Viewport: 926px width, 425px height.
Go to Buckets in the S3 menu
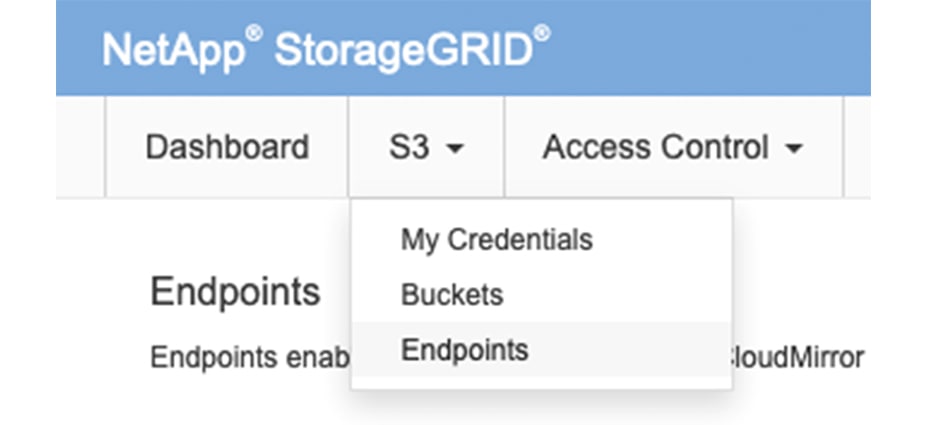point(452,295)
